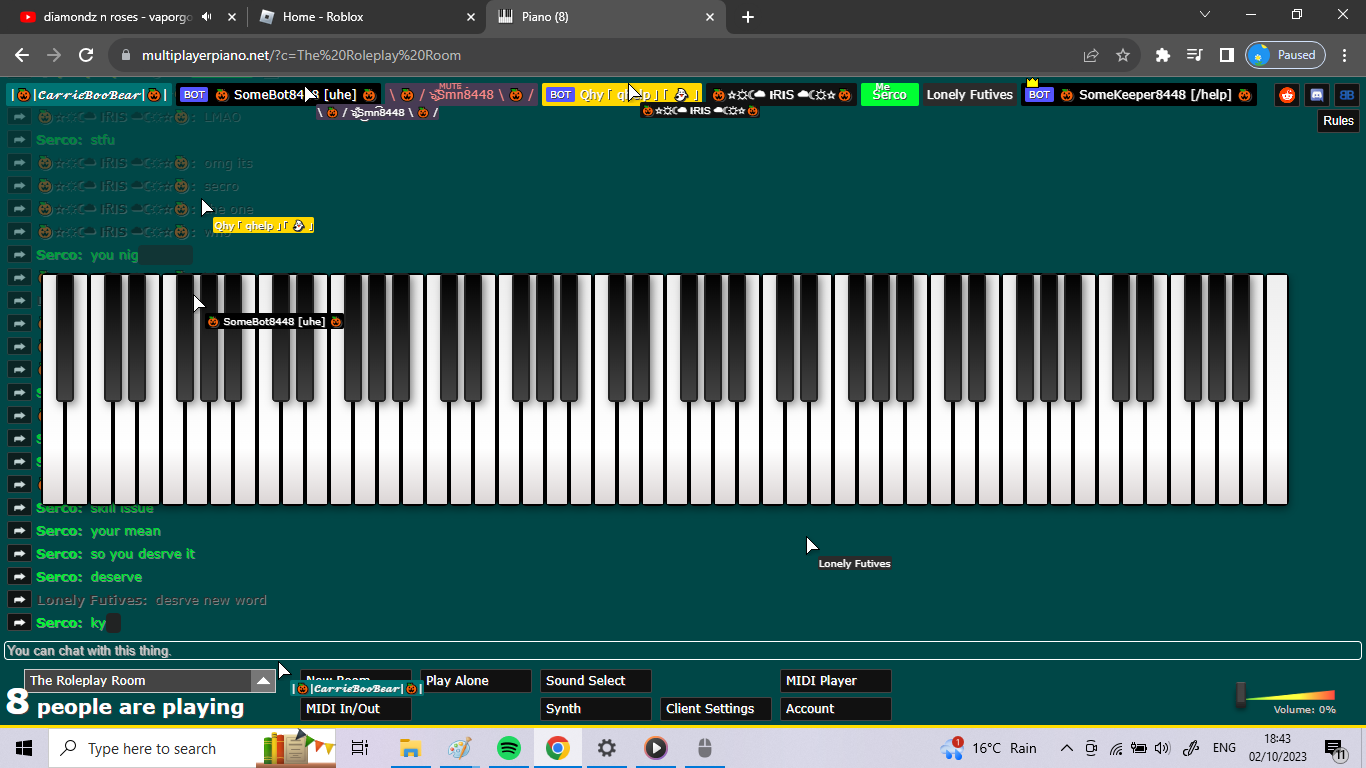Click the browser address bar URL
This screenshot has width=1366, height=768.
pyautogui.click(x=301, y=55)
